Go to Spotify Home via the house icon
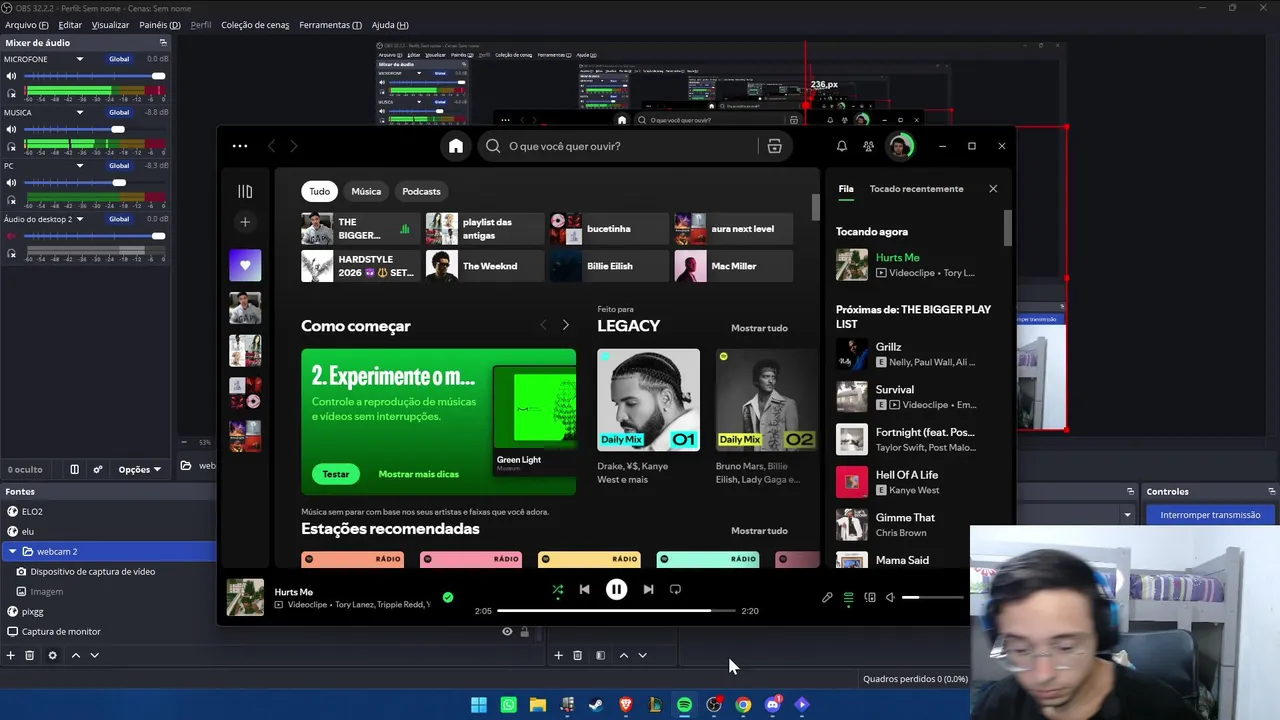The width and height of the screenshot is (1280, 720). pos(456,146)
